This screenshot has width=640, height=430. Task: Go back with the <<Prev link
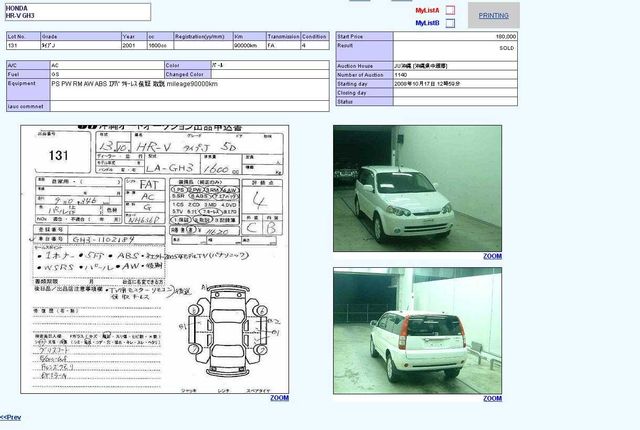pyautogui.click(x=11, y=417)
